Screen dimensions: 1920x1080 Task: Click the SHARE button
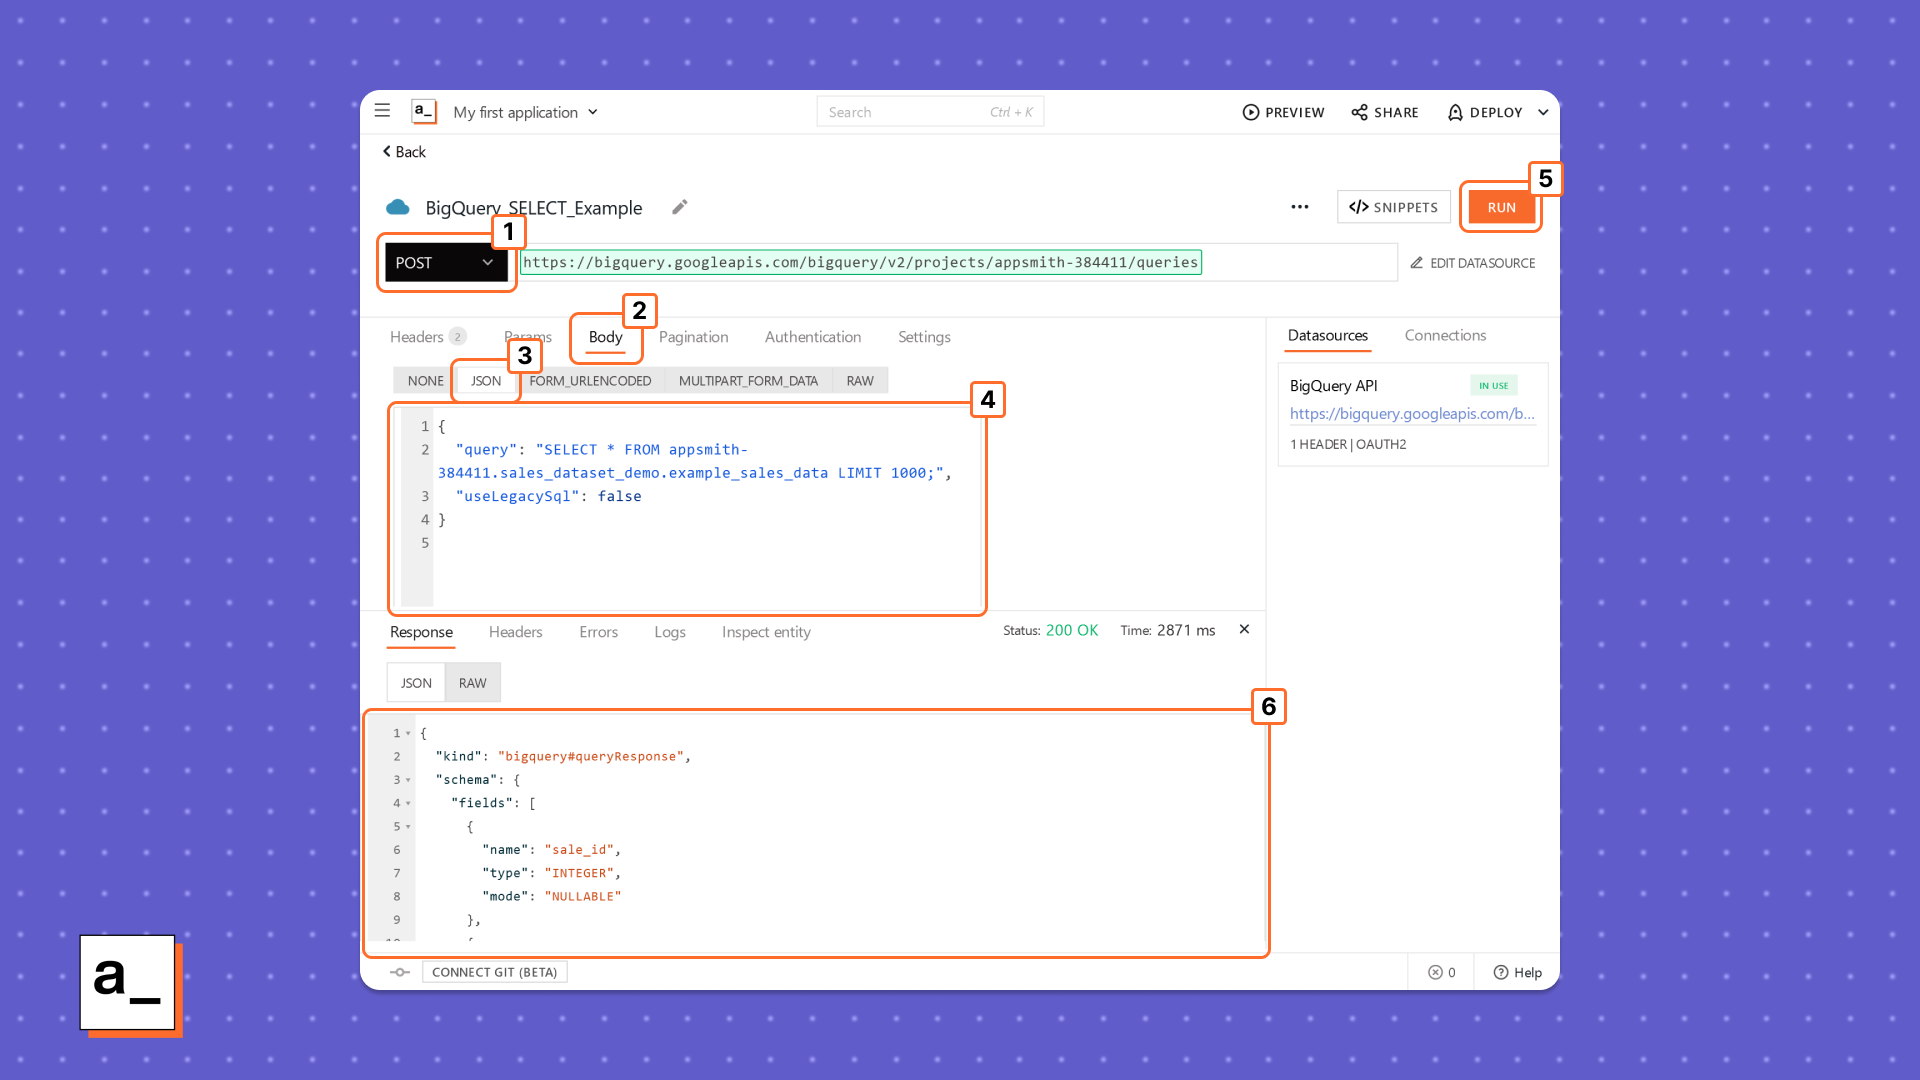[x=1384, y=112]
